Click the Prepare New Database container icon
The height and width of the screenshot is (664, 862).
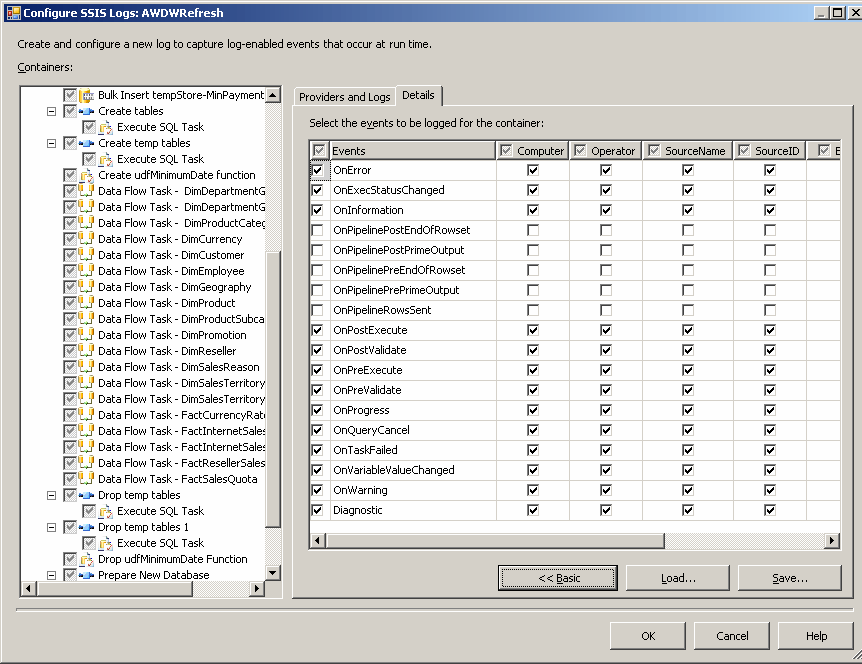[x=86, y=575]
